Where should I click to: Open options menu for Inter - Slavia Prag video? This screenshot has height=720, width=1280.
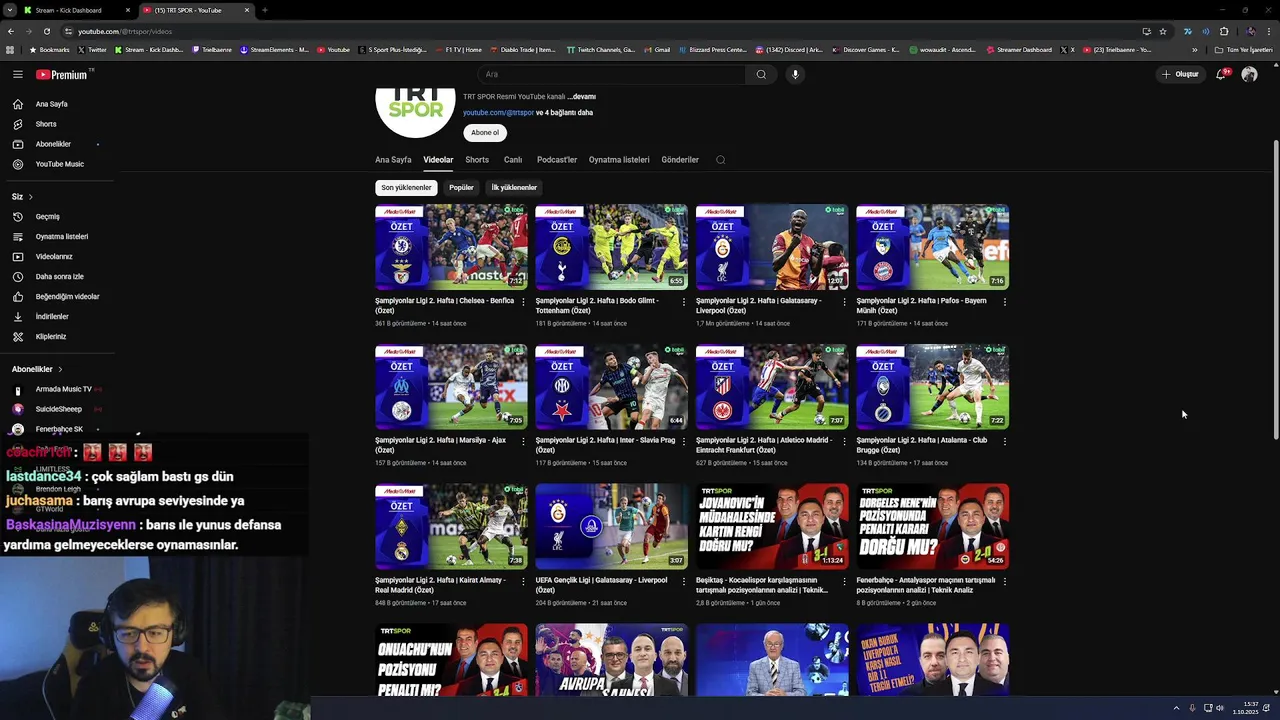(684, 441)
